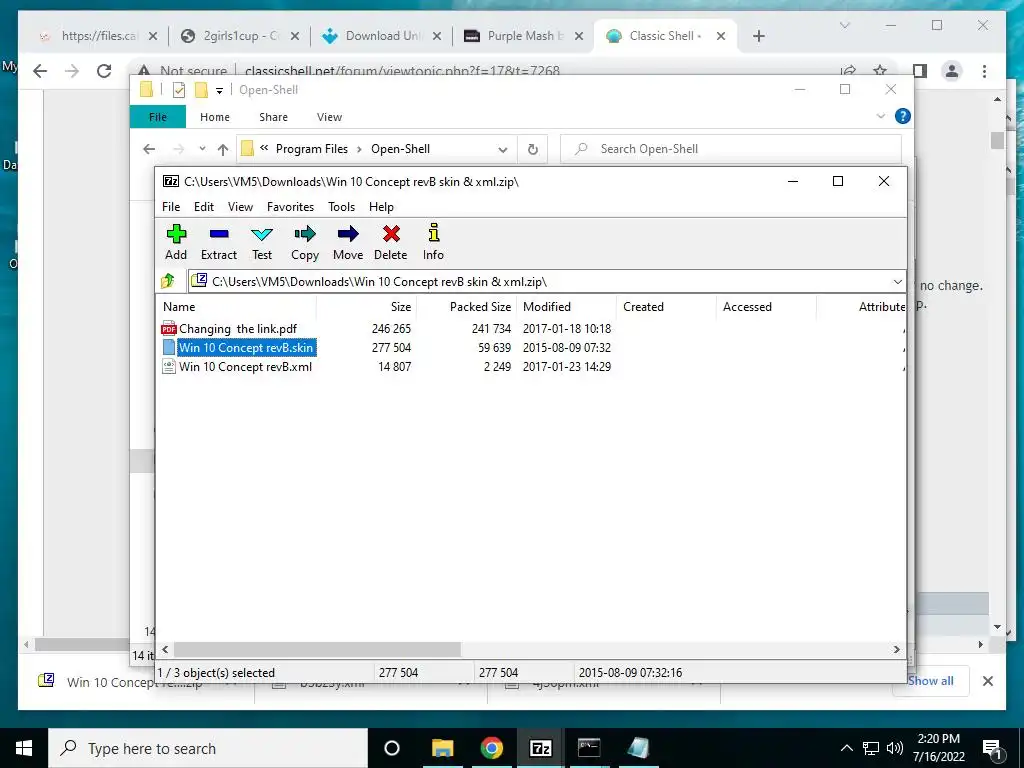Viewport: 1024px width, 768px height.
Task: Expand the Explorer ribbon chevron
Action: click(x=880, y=116)
